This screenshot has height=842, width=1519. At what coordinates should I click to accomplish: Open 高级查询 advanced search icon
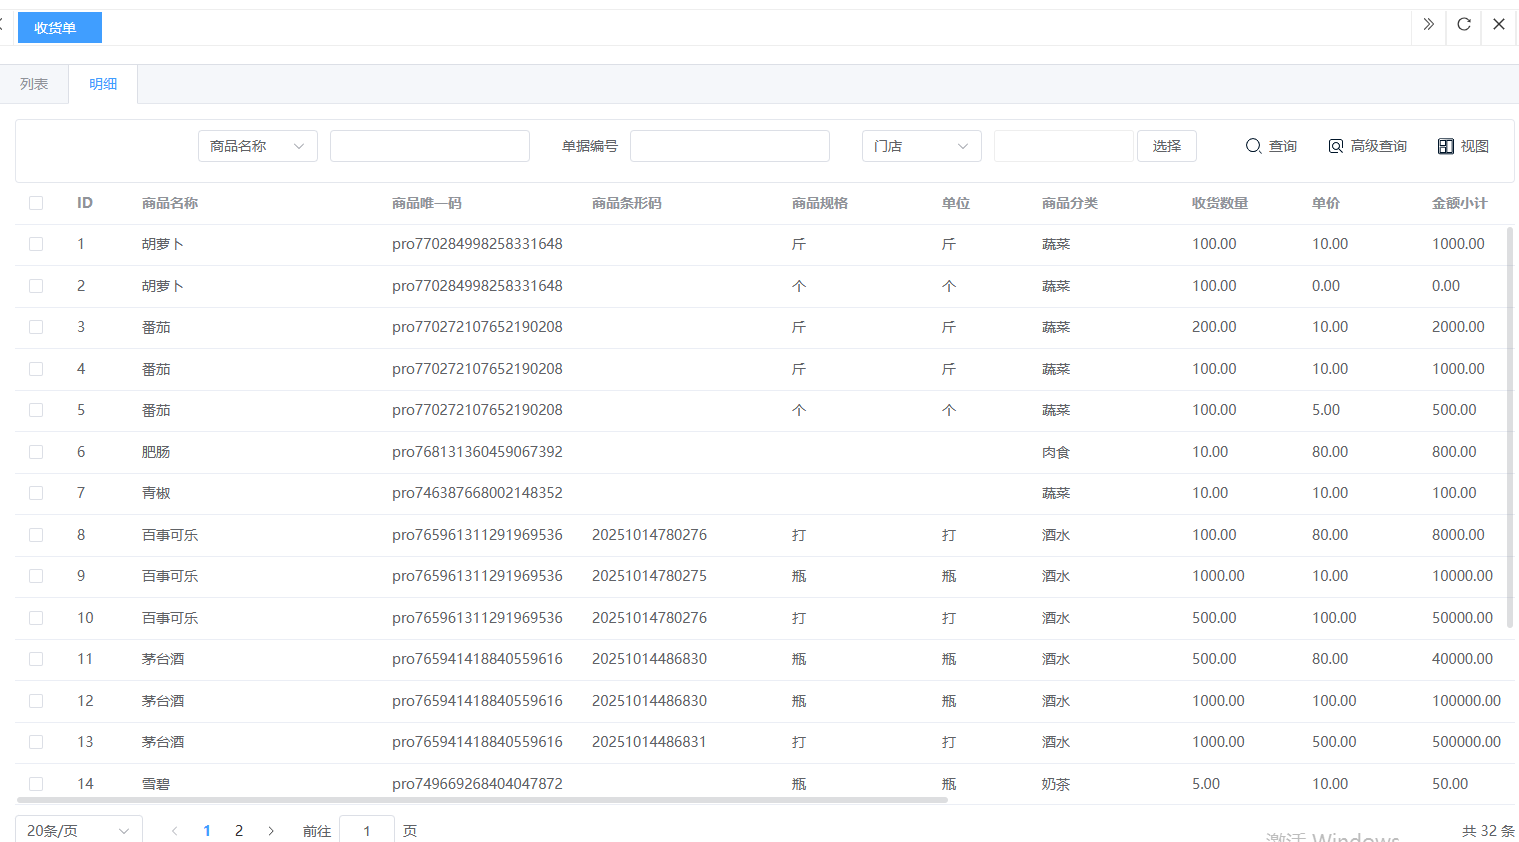pyautogui.click(x=1335, y=146)
